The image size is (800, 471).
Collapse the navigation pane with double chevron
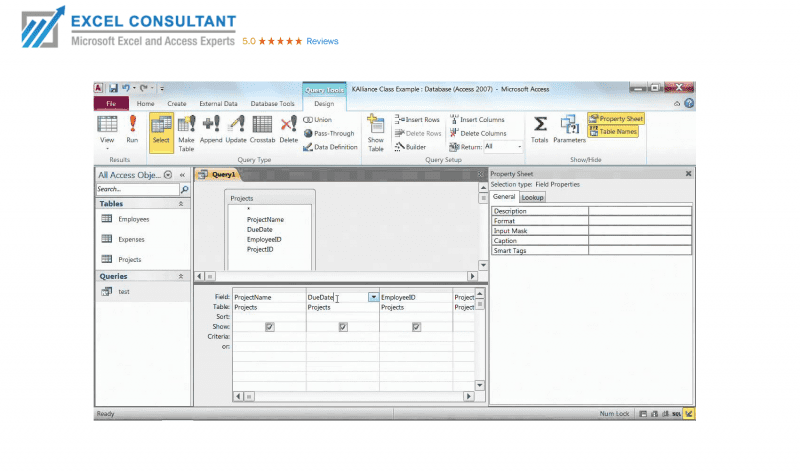(182, 175)
